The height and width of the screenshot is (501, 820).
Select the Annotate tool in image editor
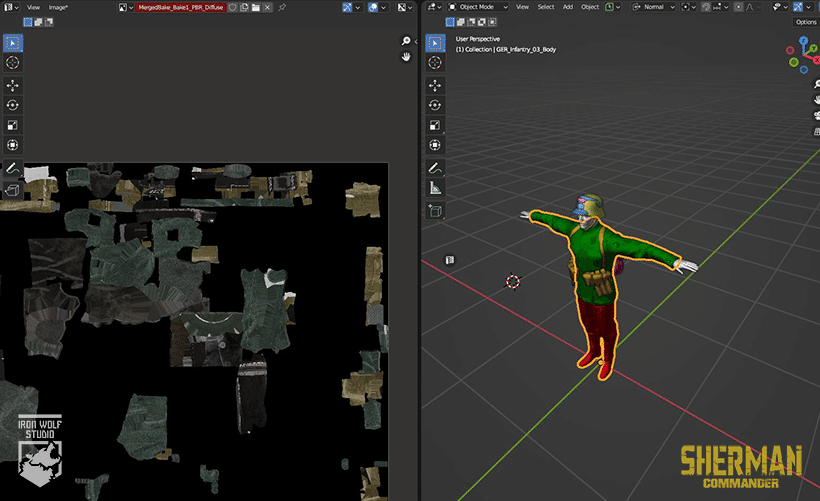[x=13, y=168]
